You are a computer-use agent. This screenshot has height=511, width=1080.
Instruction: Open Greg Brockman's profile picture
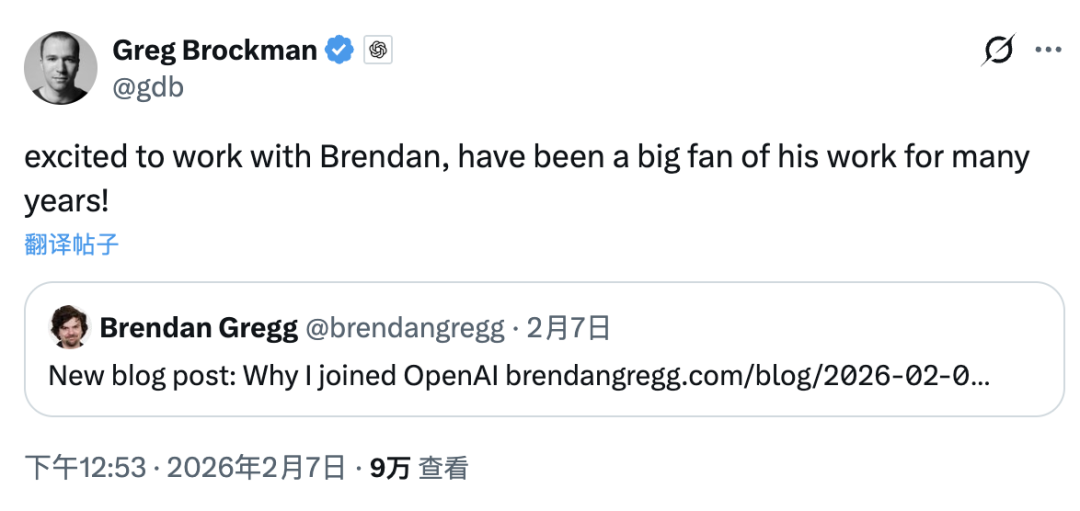pos(61,67)
